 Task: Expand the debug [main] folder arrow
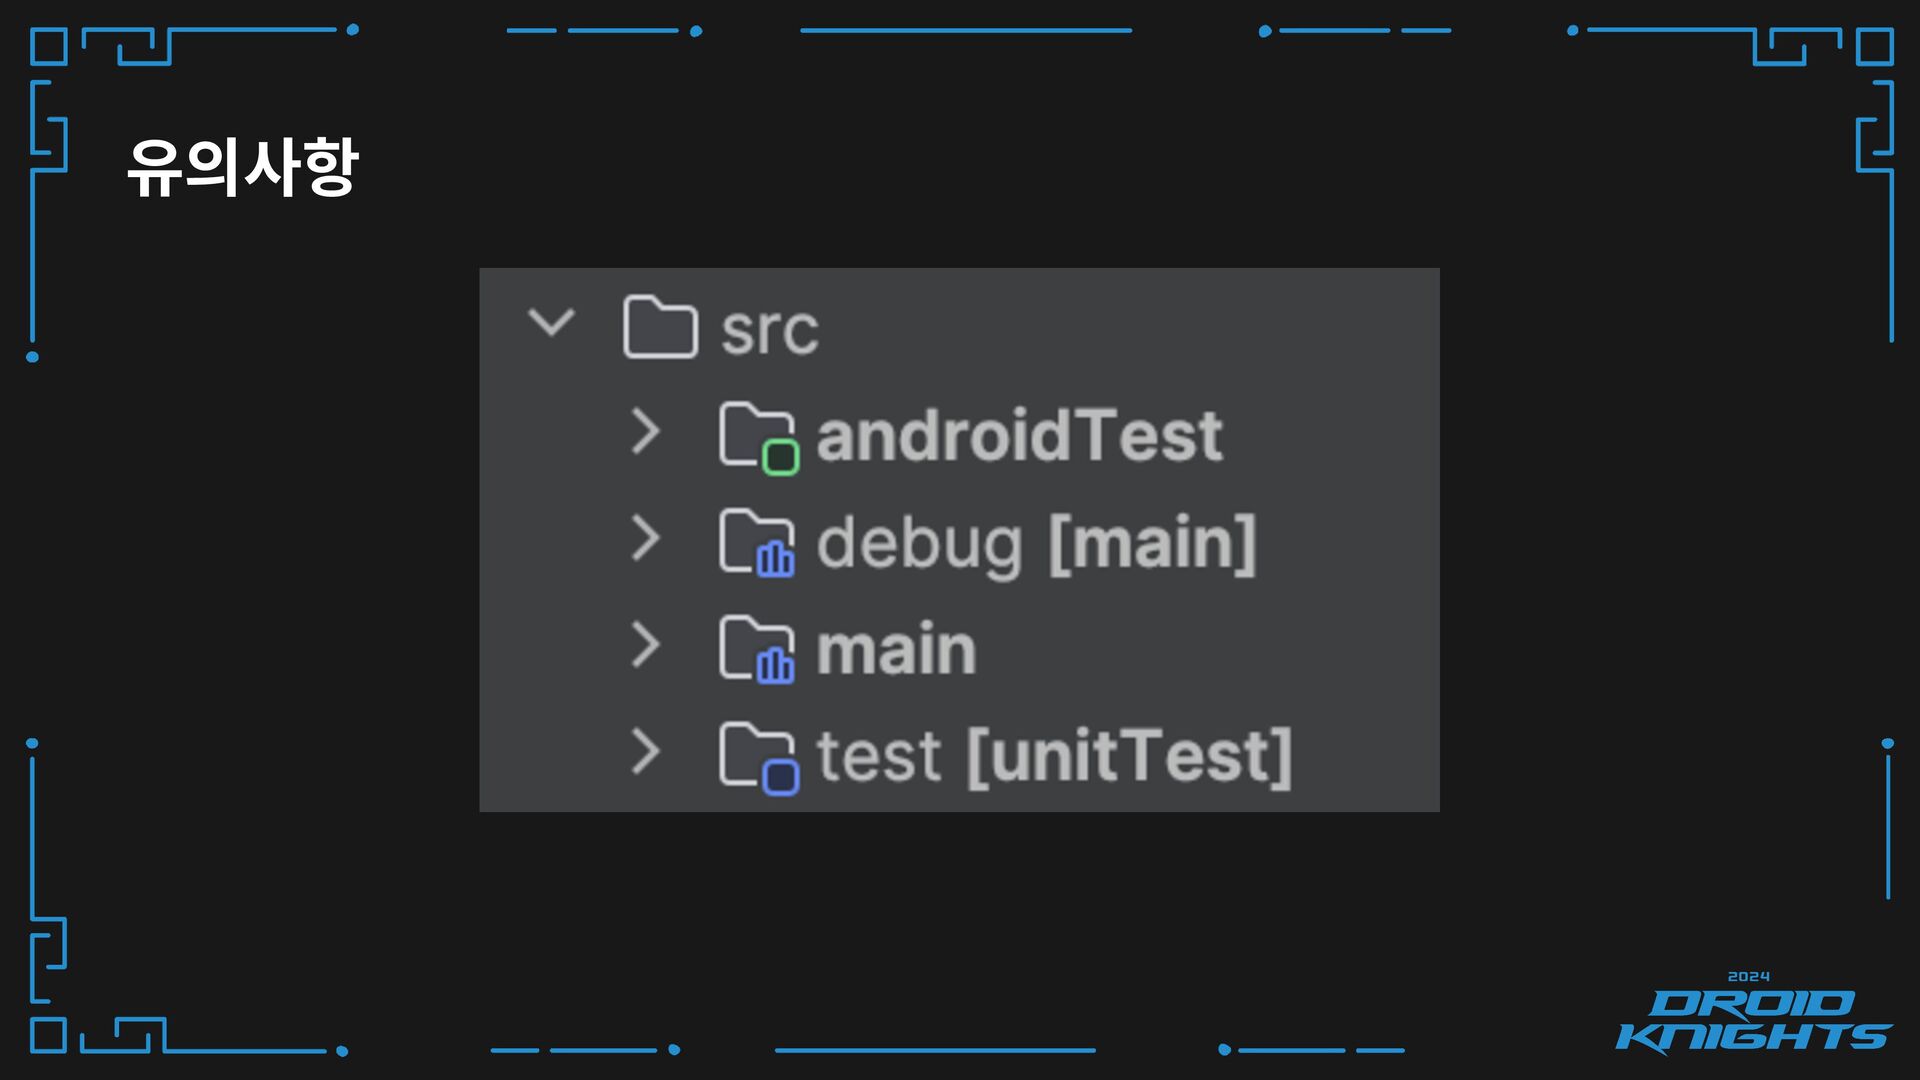(646, 538)
